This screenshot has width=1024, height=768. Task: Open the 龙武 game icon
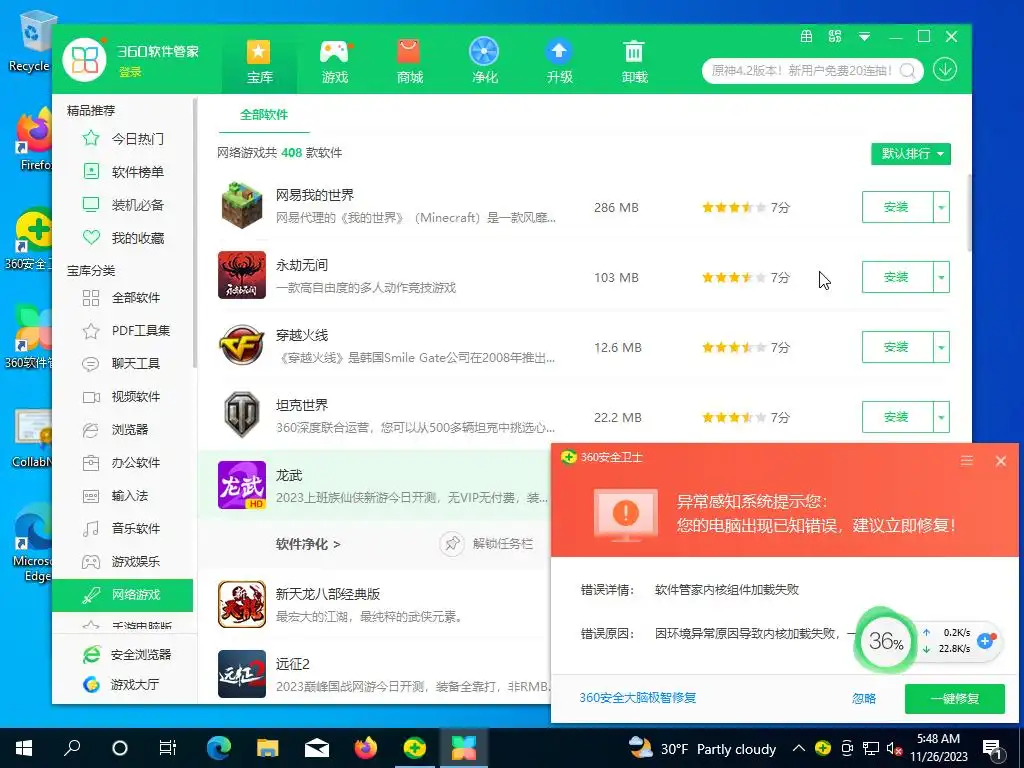click(x=242, y=485)
